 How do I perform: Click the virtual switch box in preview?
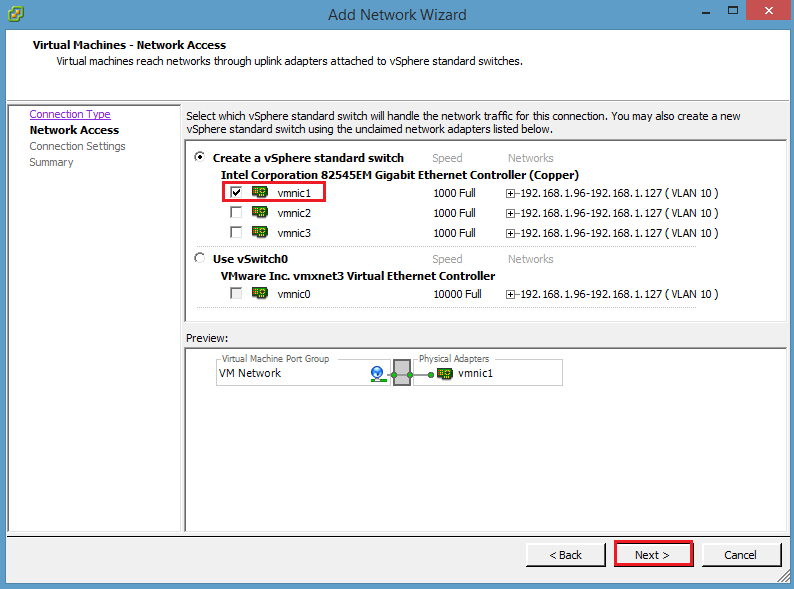click(x=402, y=373)
